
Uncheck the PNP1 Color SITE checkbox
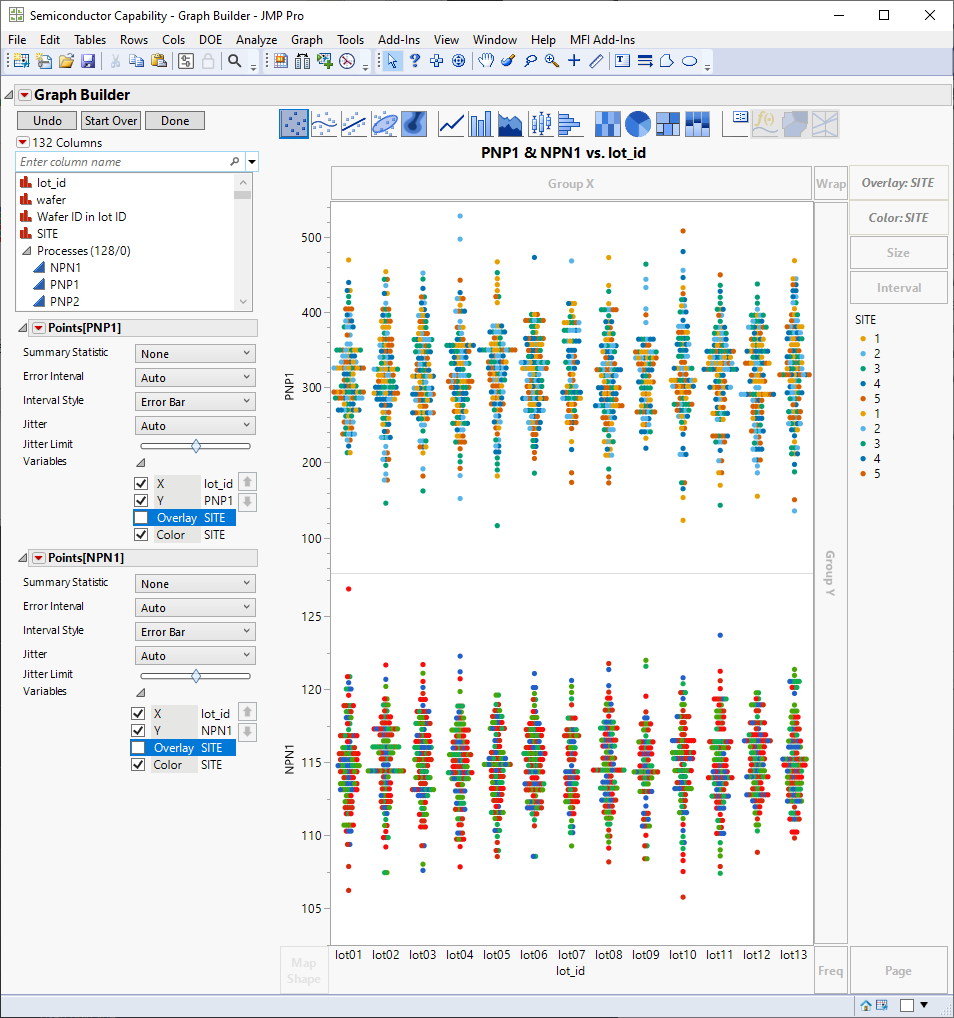139,535
